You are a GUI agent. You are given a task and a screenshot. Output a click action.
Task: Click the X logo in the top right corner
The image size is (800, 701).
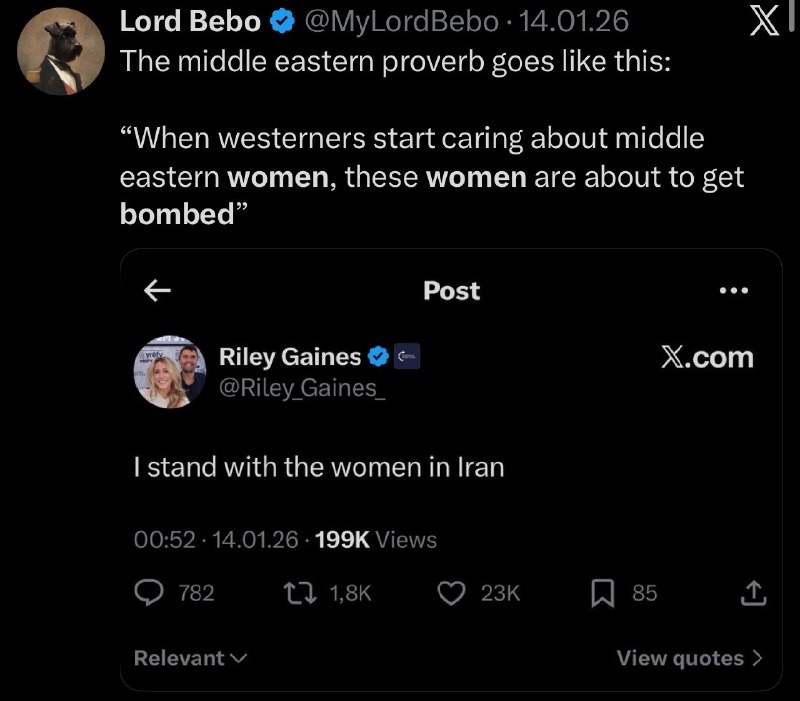coord(766,22)
